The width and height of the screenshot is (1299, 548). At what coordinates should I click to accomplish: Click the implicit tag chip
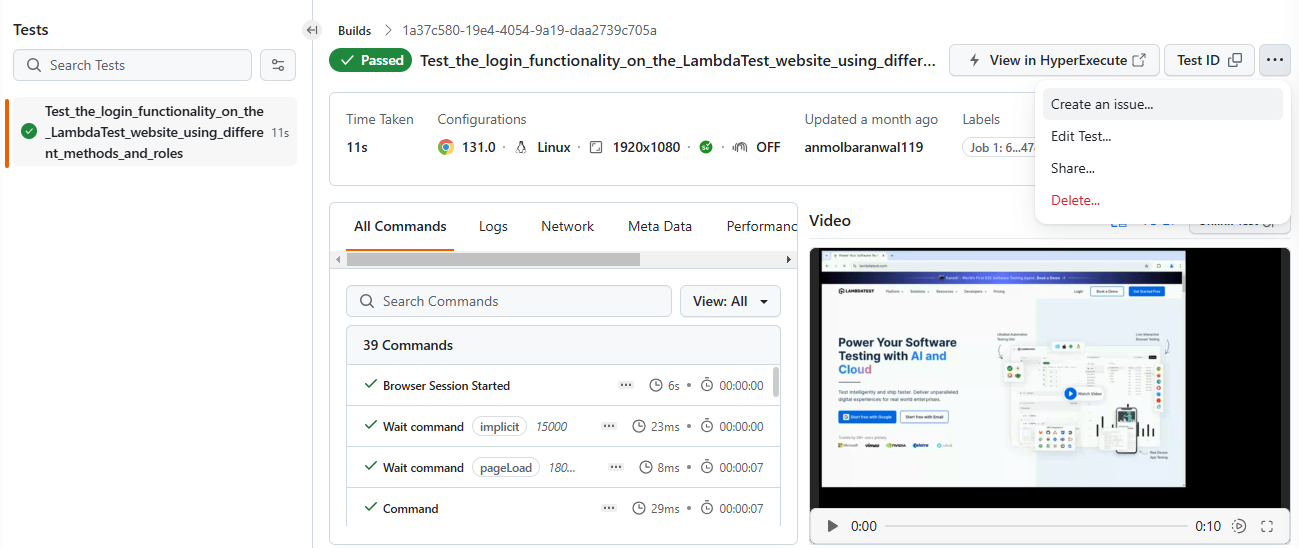click(500, 426)
